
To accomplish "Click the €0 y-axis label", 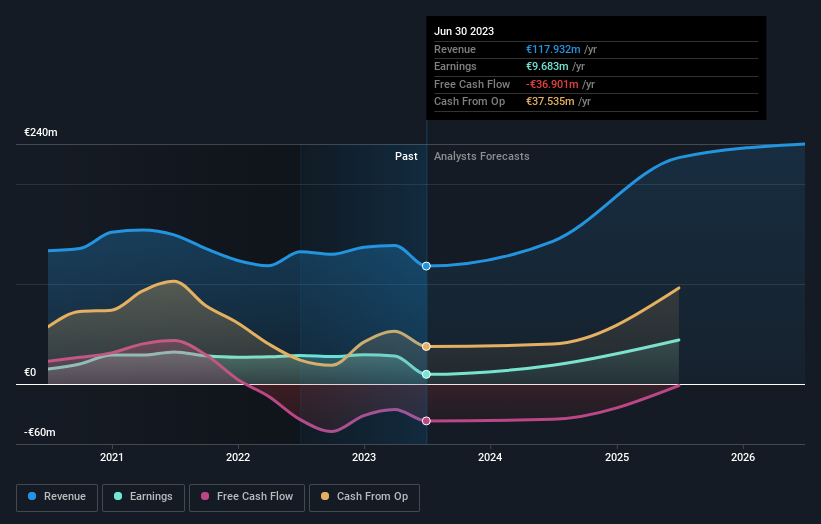I will 30,372.
